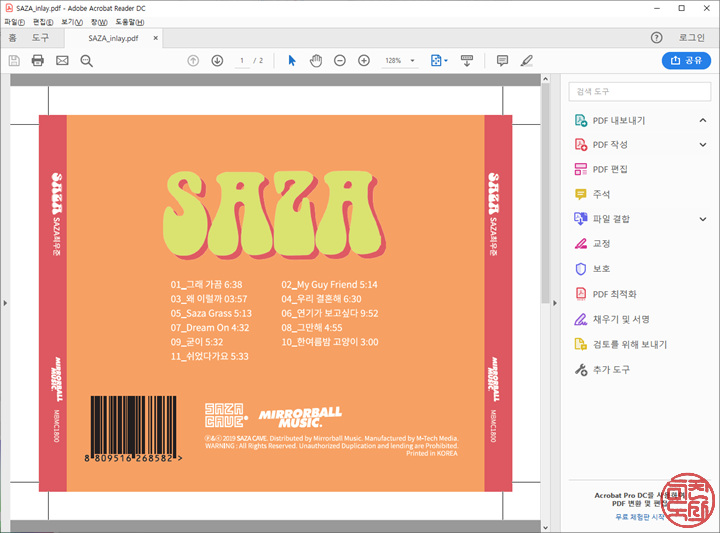Zoom out with the minus icon

(x=340, y=61)
